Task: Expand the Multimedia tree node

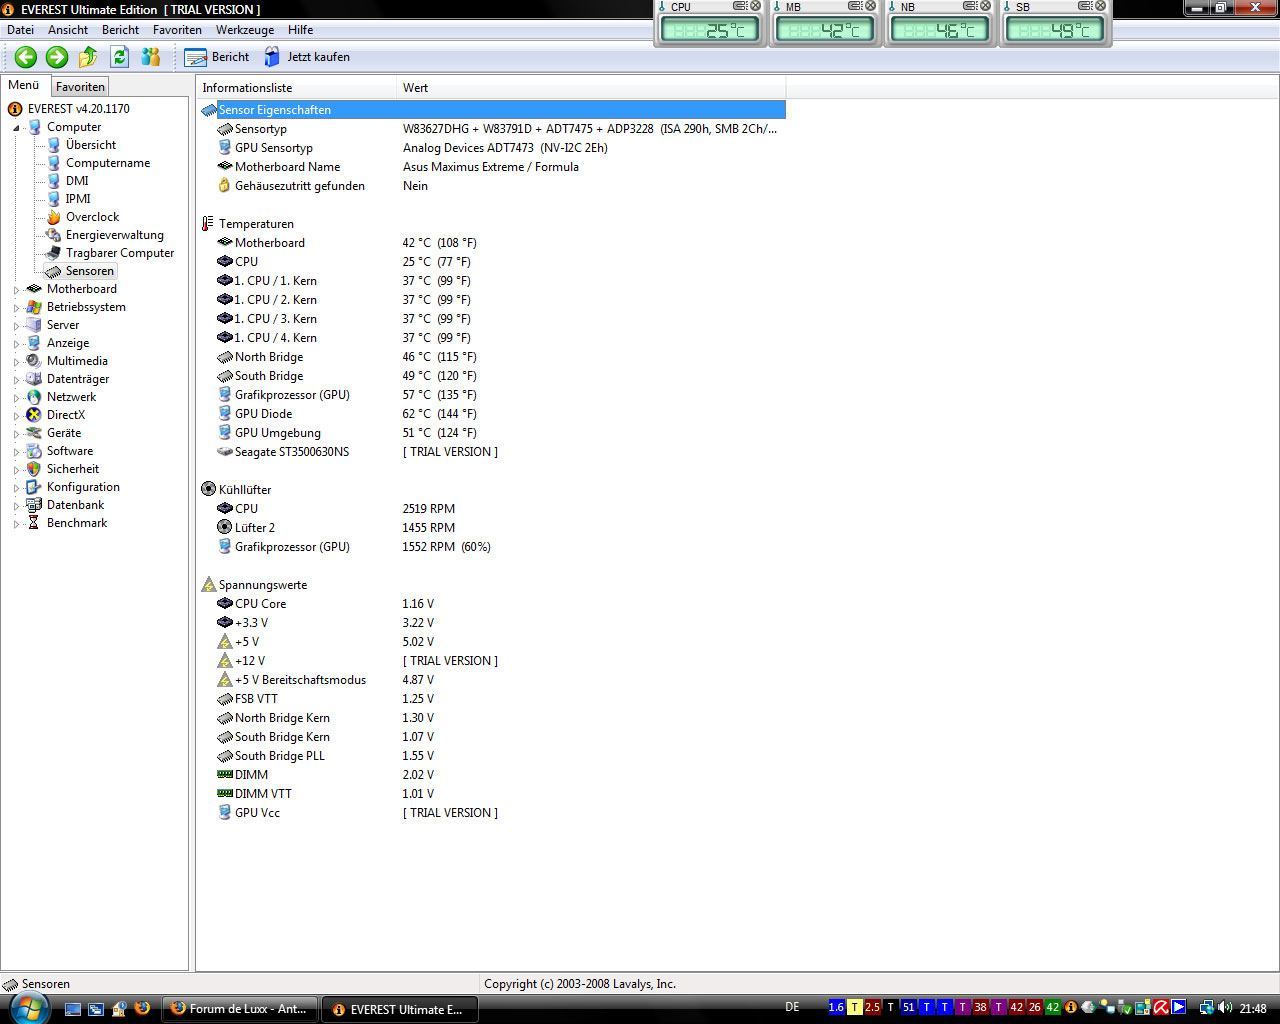Action: 16,361
